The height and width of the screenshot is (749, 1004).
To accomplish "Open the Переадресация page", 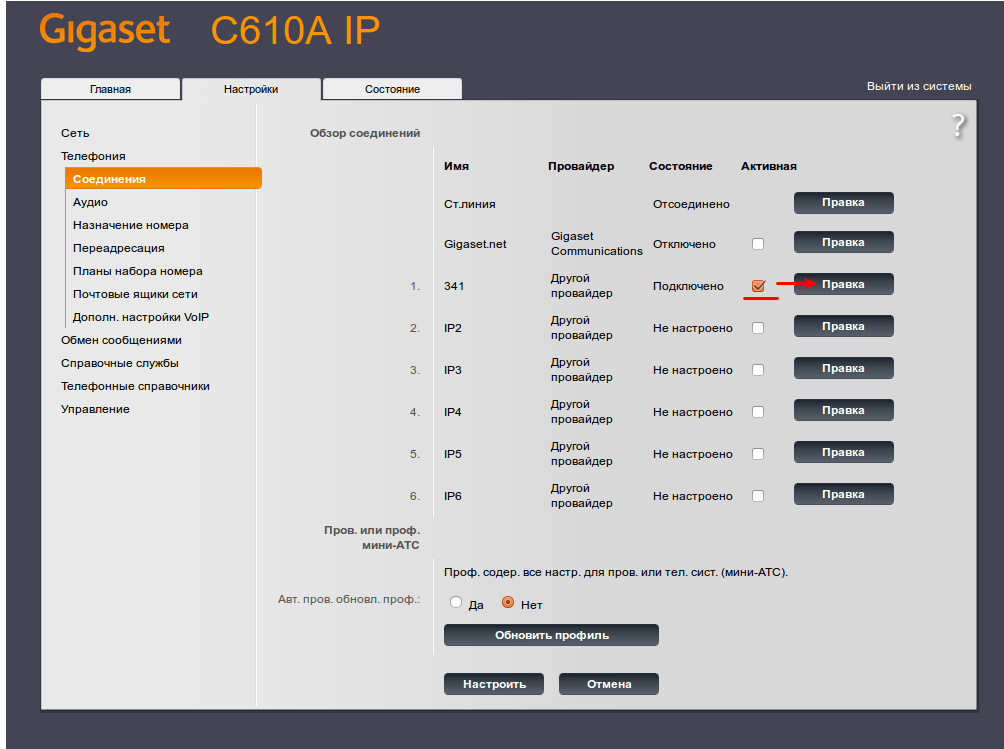I will point(118,248).
